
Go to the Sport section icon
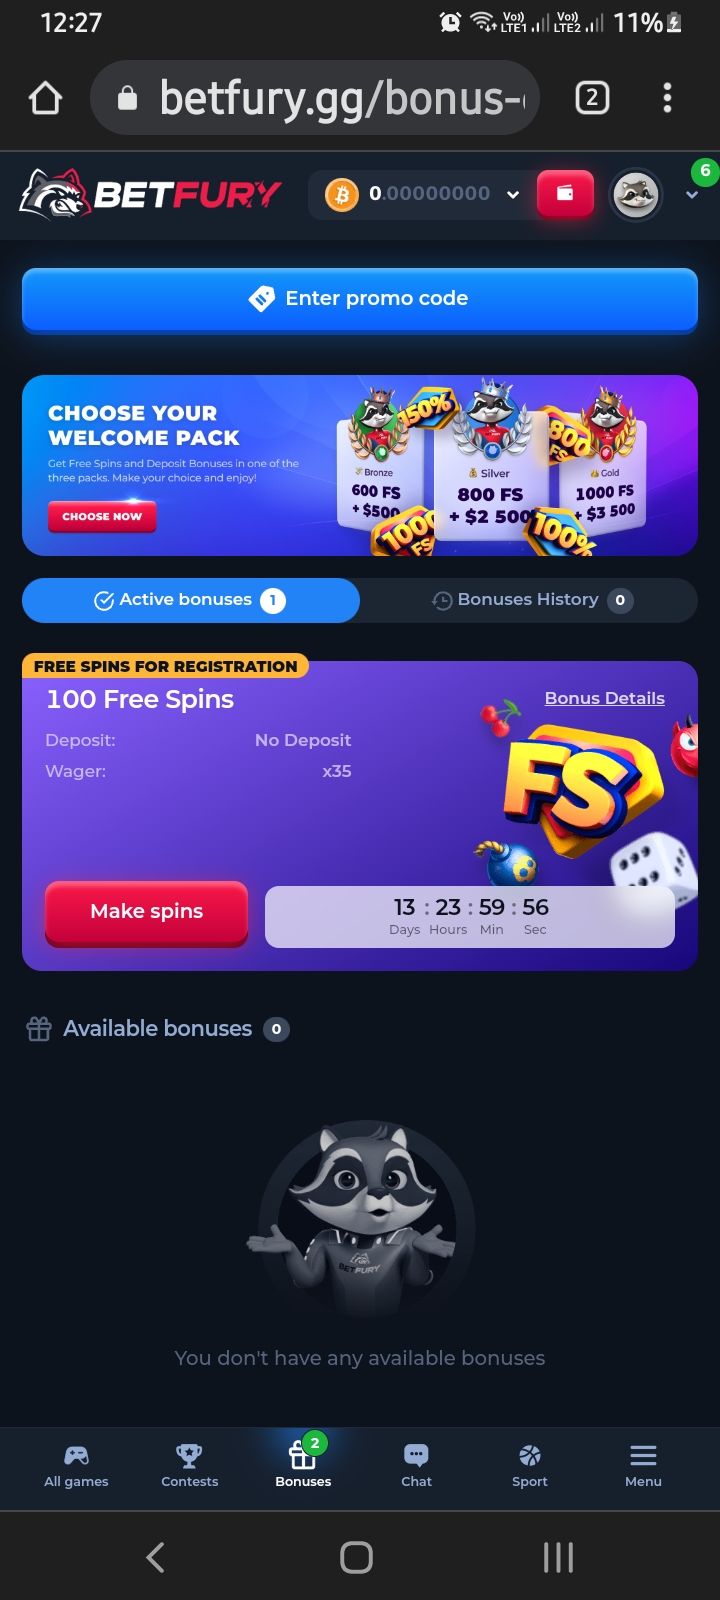530,1466
